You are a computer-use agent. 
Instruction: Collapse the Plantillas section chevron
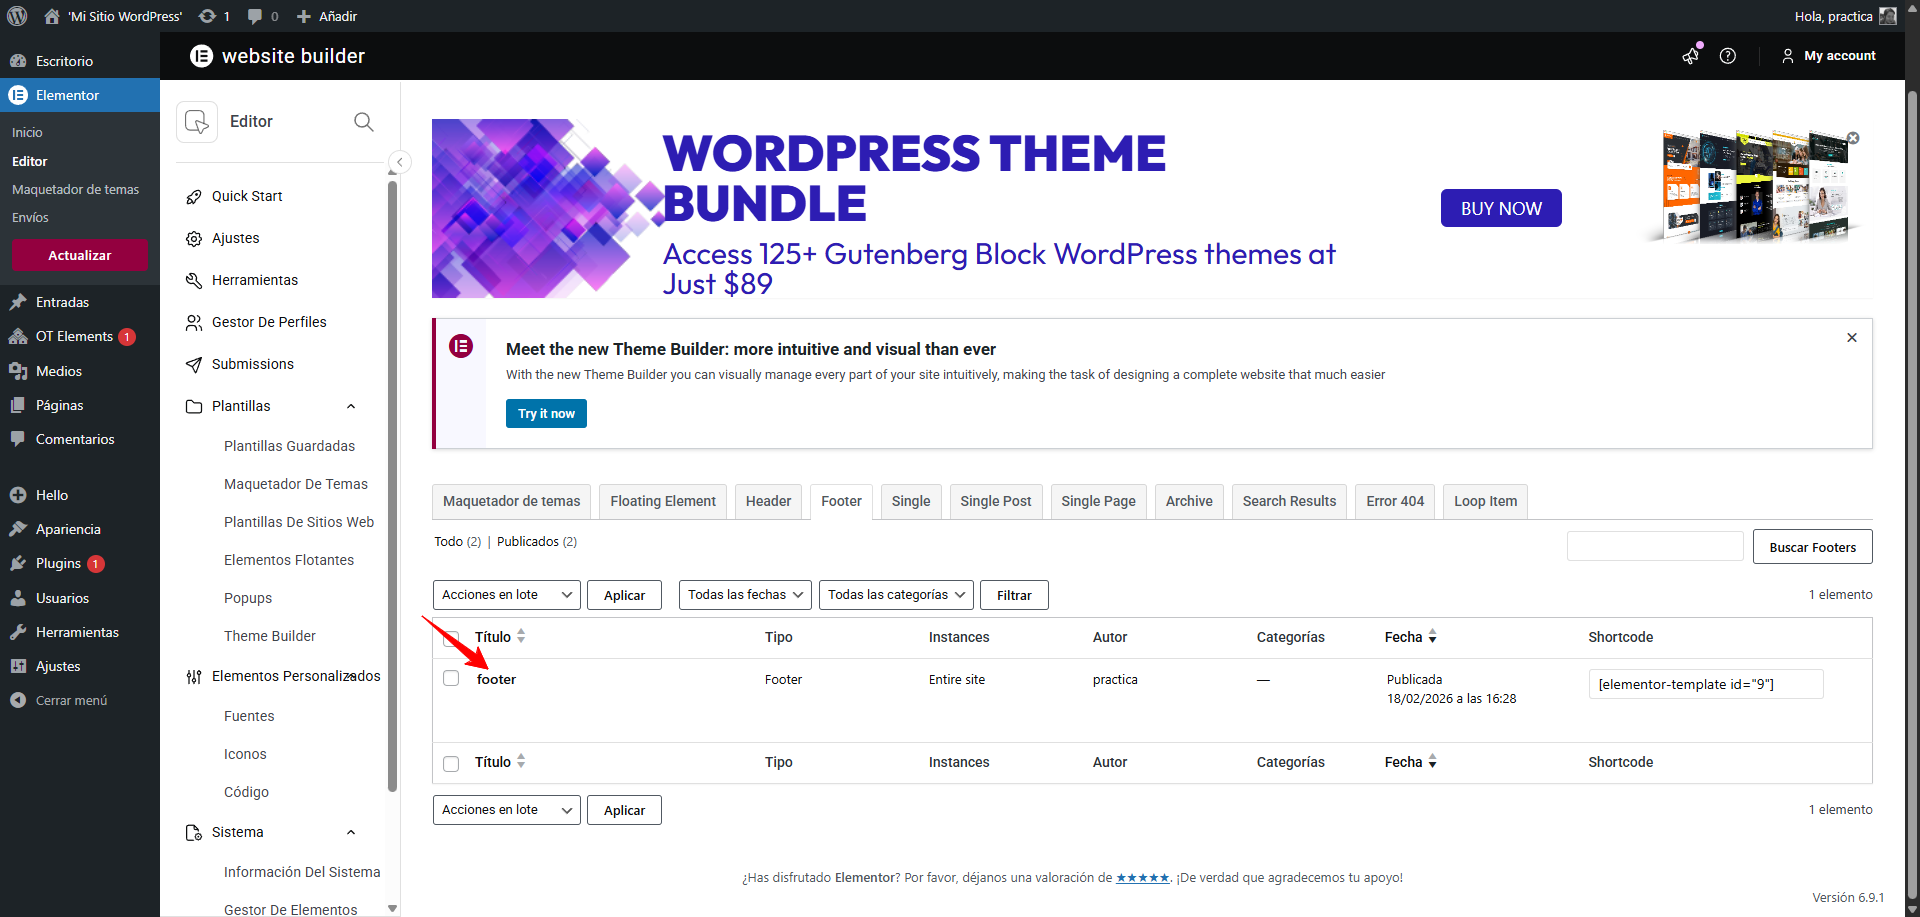coord(351,406)
